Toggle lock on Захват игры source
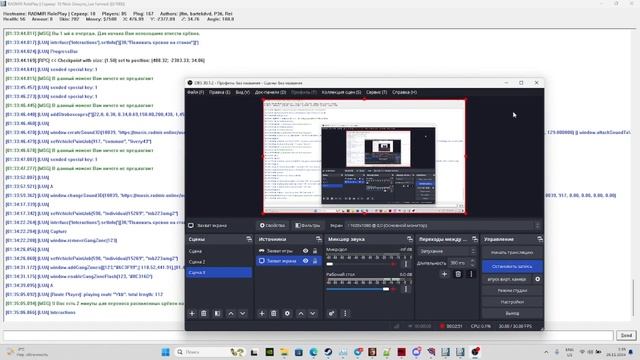The width and height of the screenshot is (640, 360). click(x=315, y=251)
